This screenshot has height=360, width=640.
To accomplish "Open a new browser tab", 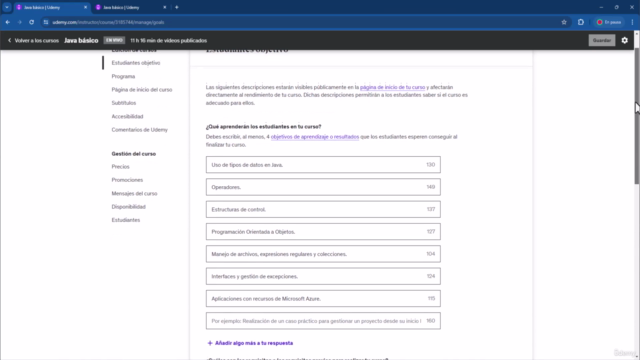I will click(177, 7).
